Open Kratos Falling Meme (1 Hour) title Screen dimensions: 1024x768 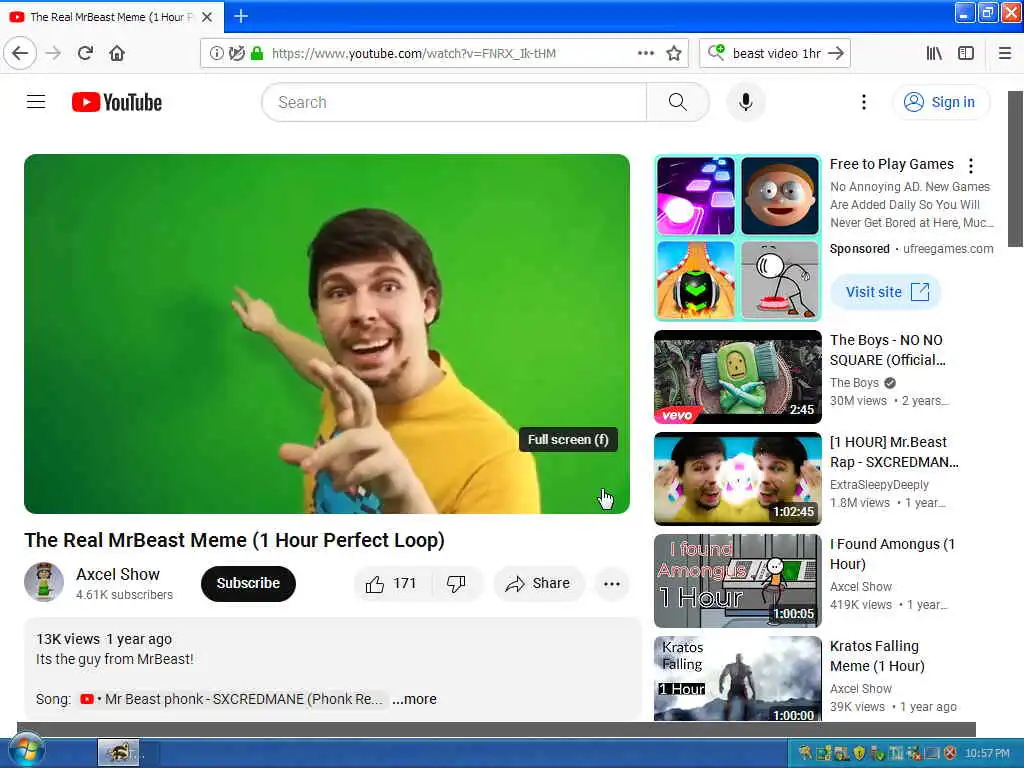pos(877,656)
